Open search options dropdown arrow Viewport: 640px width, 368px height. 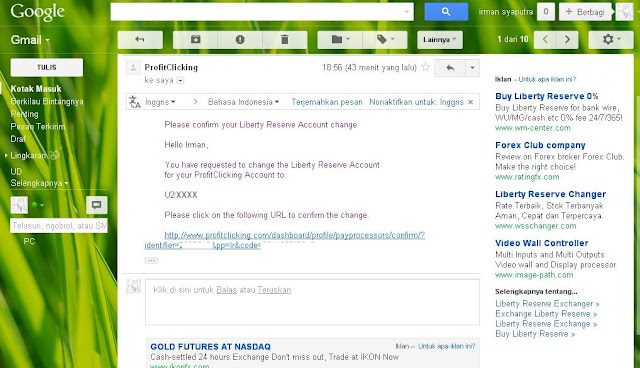click(407, 12)
